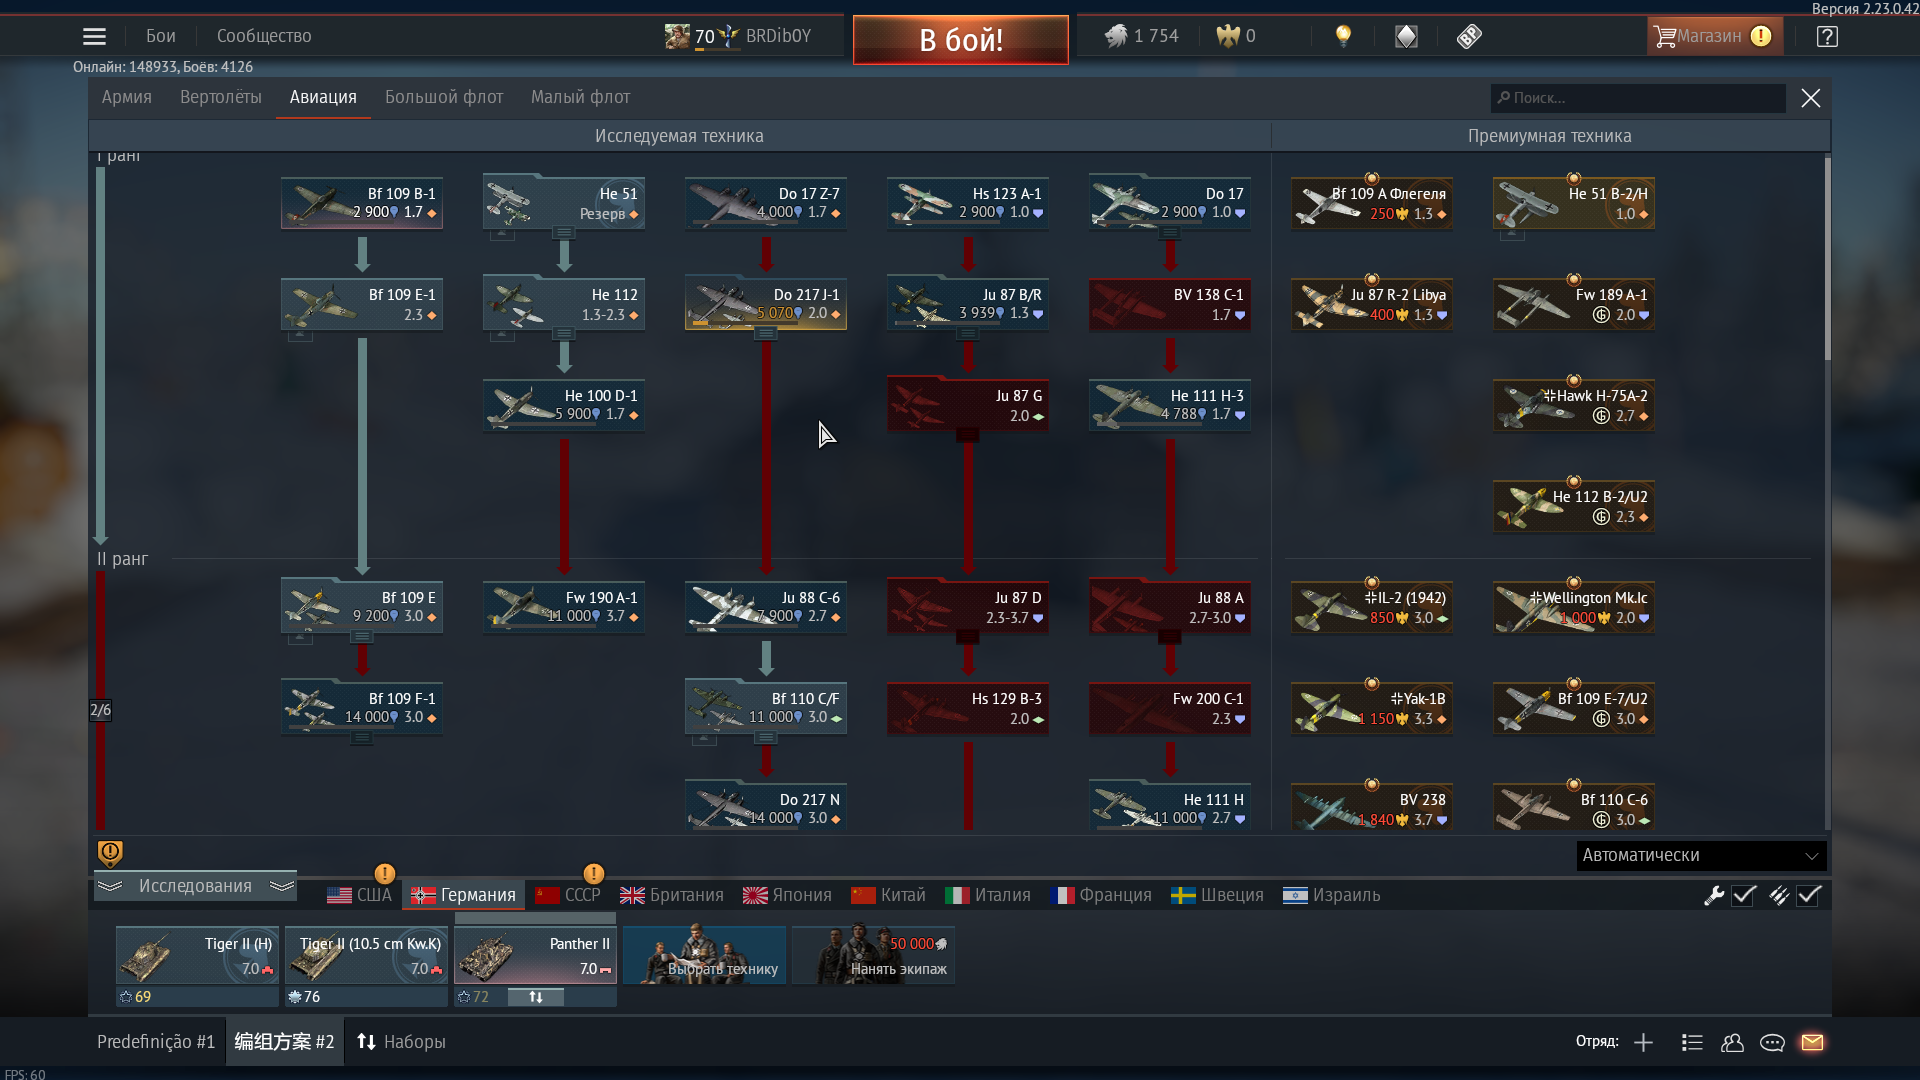Open the light bulb hints icon
1920x1080 pixels.
[1343, 37]
